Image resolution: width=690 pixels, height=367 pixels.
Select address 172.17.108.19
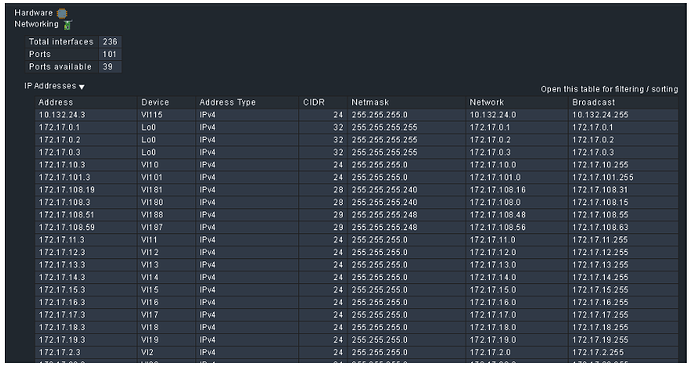click(66, 190)
